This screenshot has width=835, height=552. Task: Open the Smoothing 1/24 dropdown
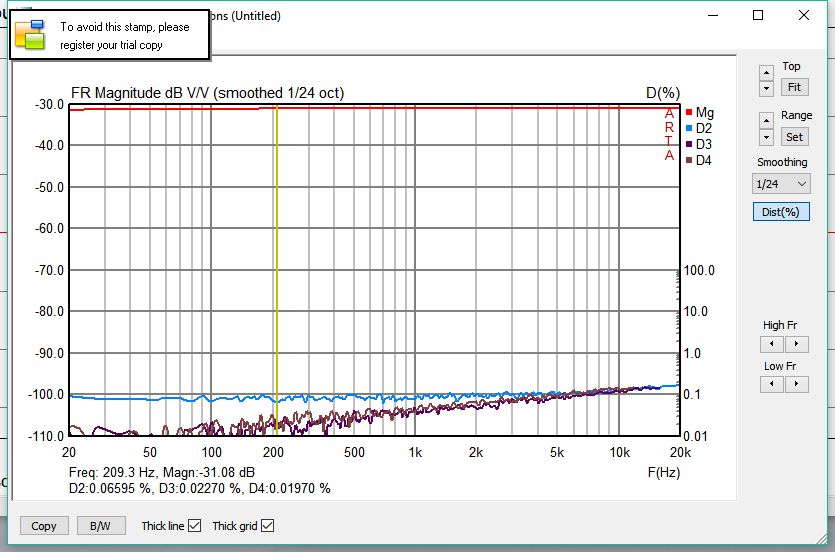point(781,184)
